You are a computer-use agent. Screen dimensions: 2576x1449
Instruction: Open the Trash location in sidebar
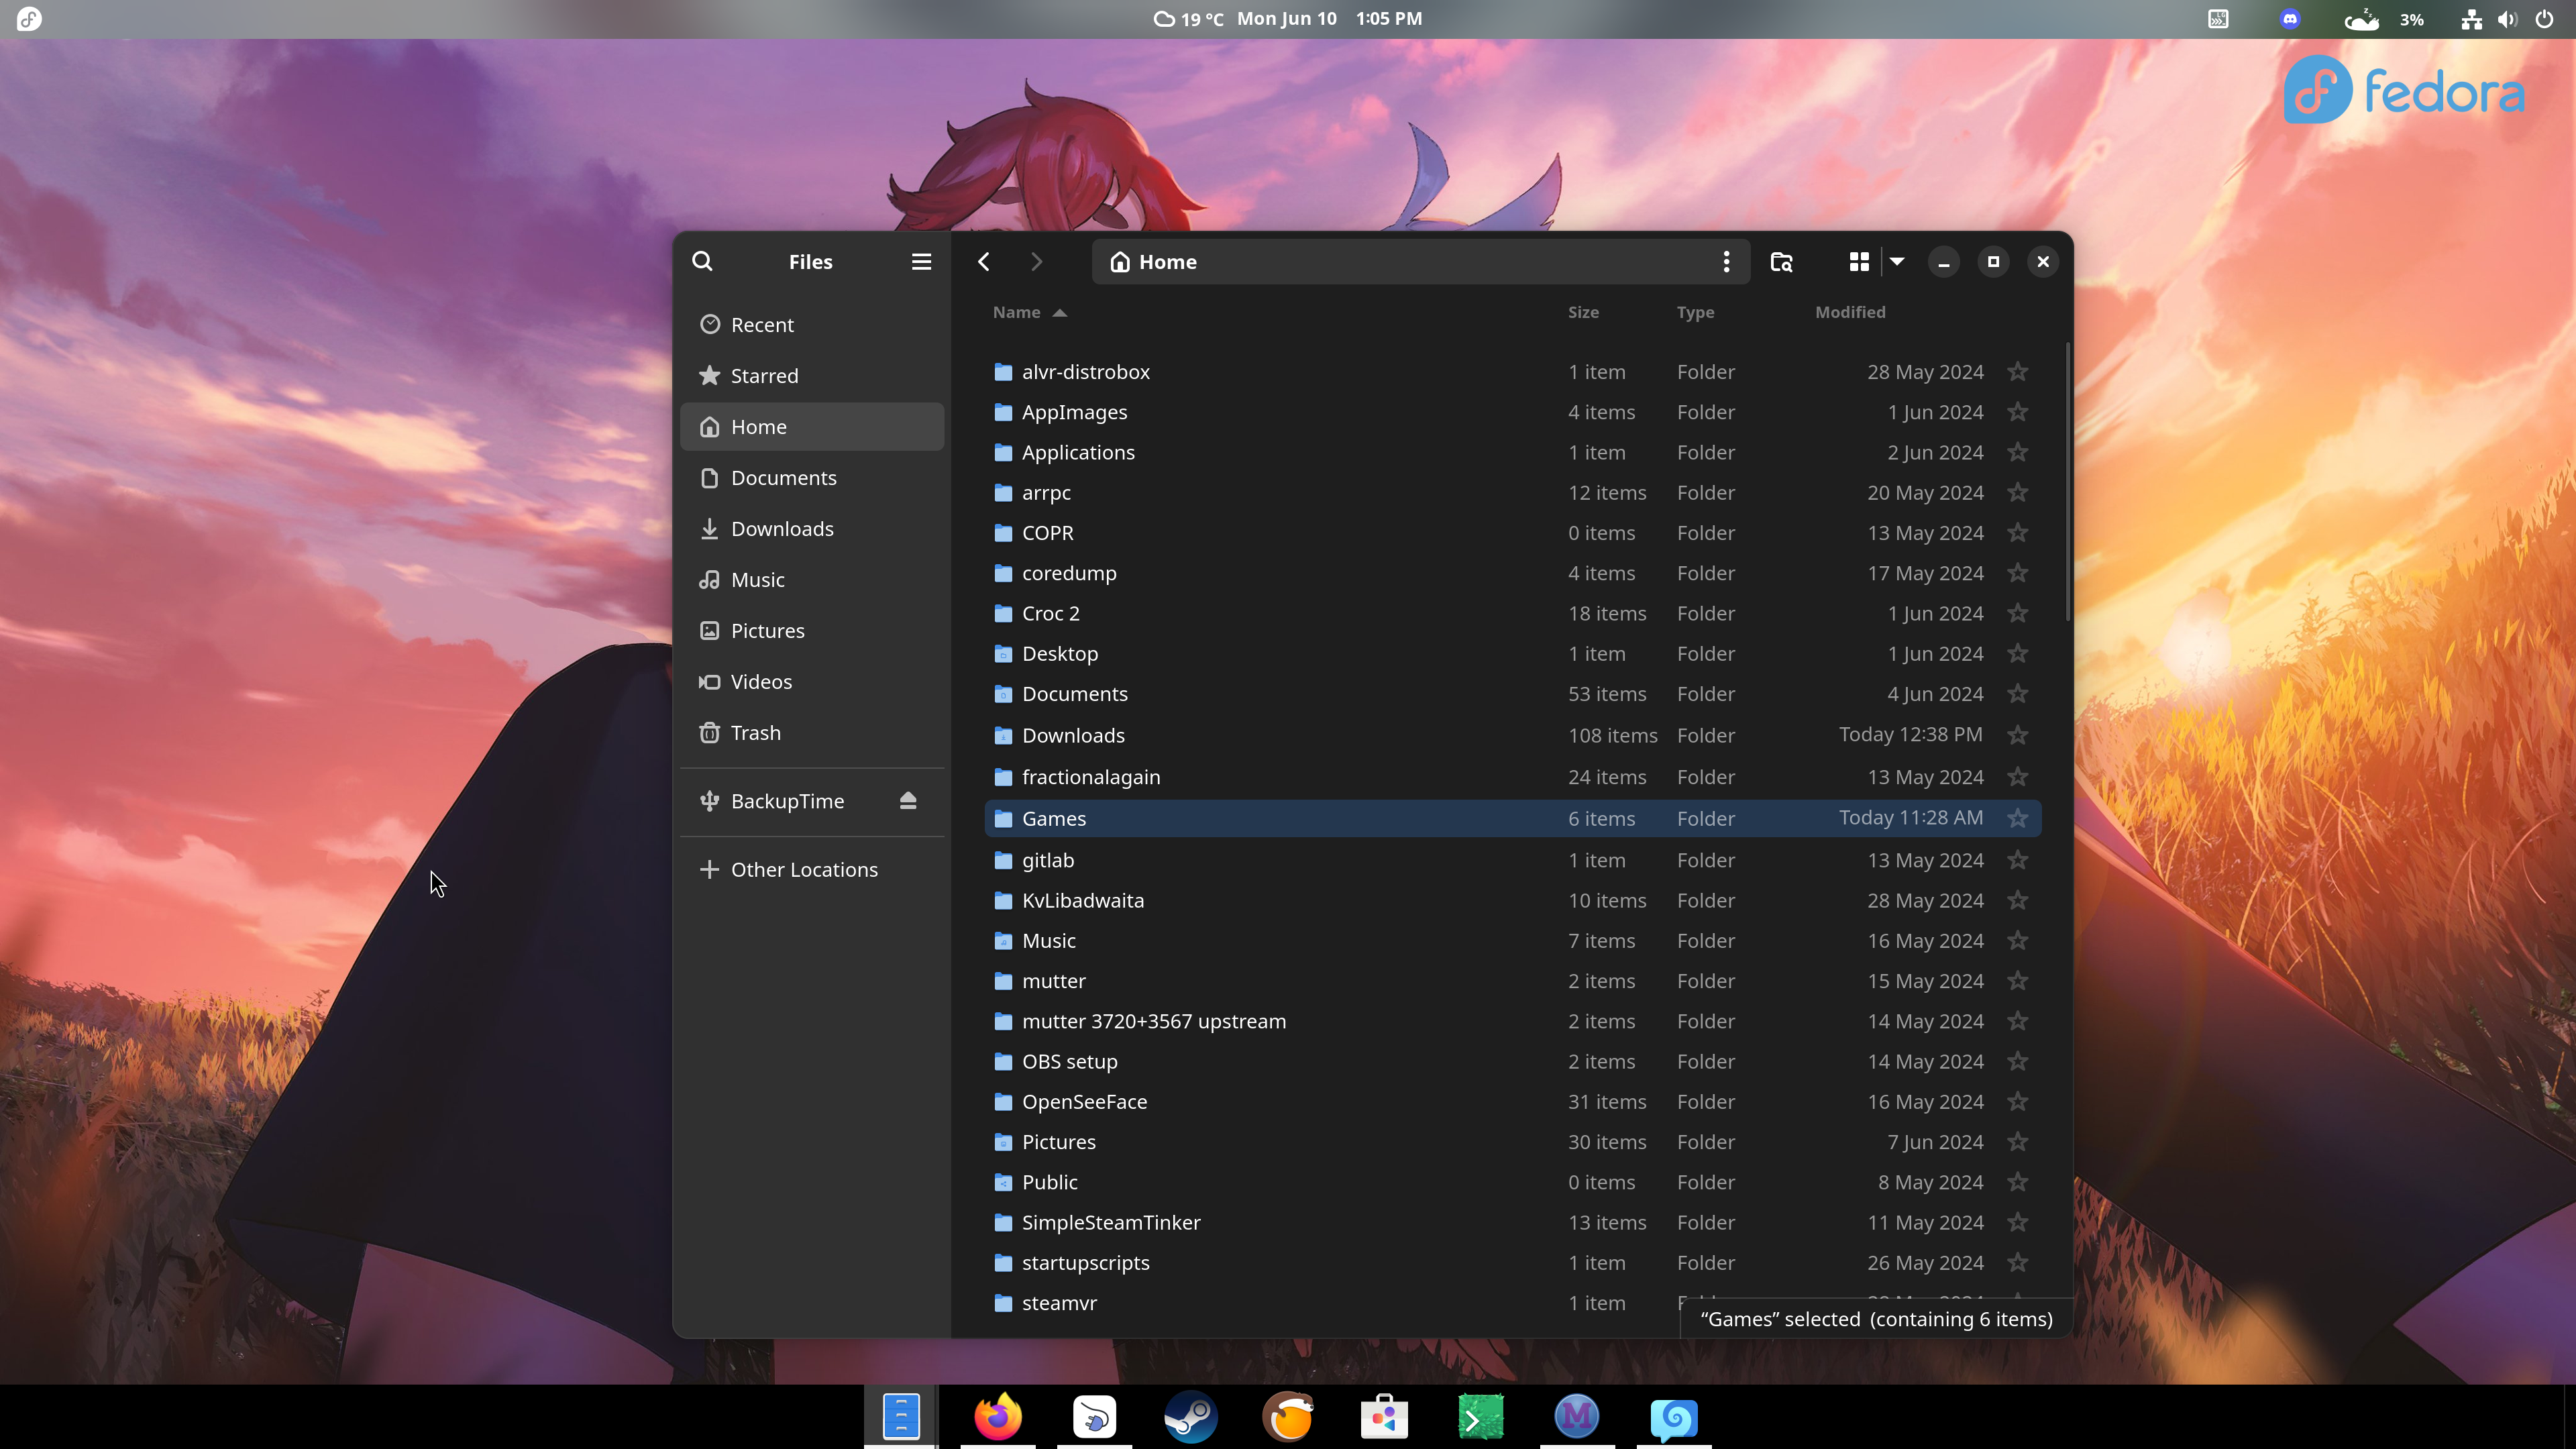[x=755, y=733]
